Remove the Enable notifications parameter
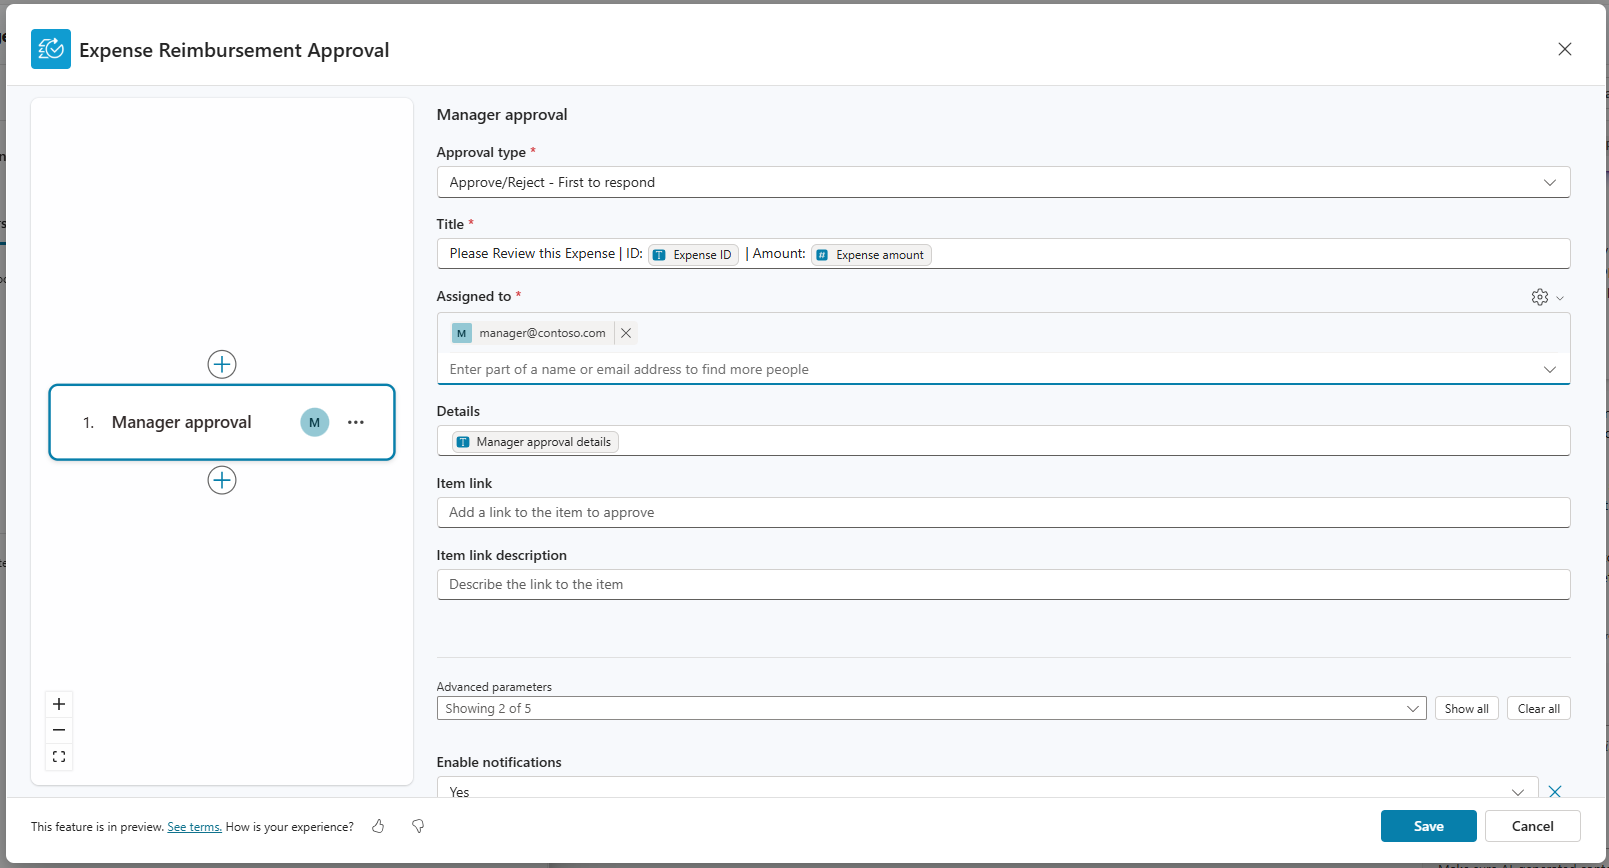Screen dimensions: 1609x868 [x=1555, y=791]
